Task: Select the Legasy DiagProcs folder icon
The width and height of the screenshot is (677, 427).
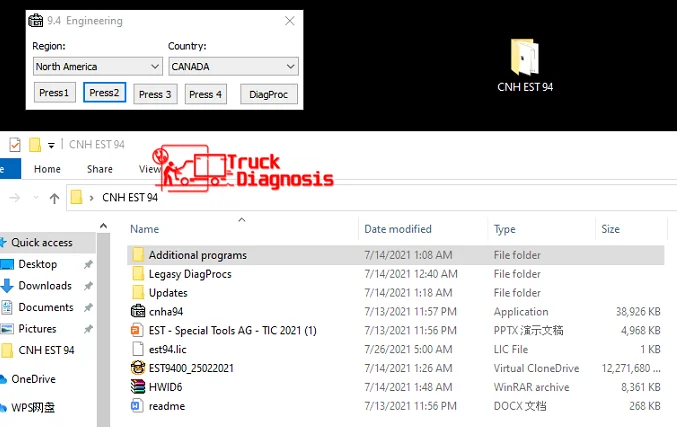Action: [x=138, y=274]
